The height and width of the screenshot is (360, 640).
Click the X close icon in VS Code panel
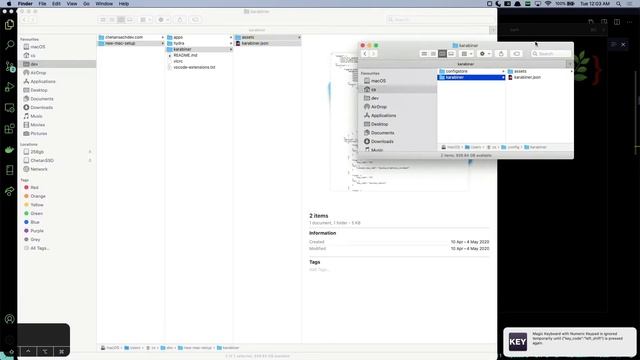[623, 44]
